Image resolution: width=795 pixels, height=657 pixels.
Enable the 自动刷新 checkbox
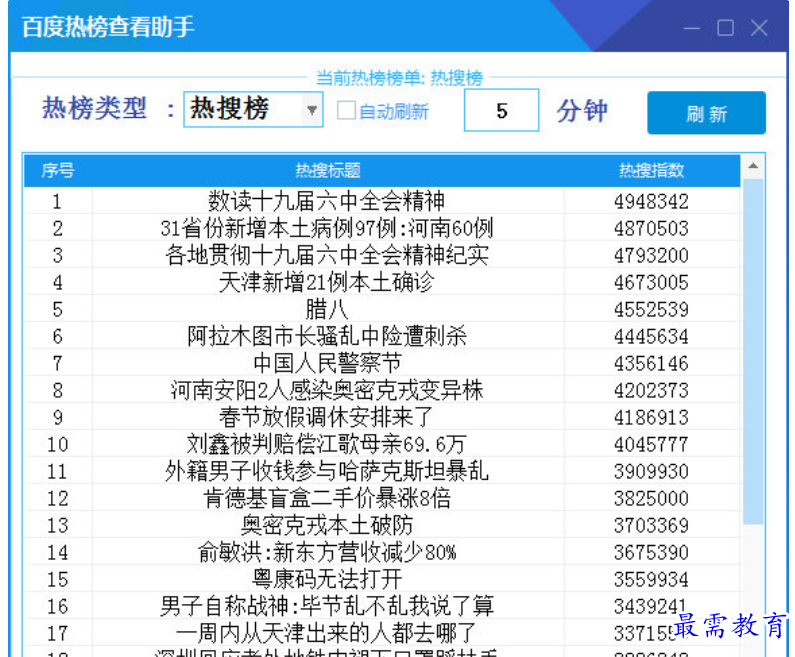346,110
